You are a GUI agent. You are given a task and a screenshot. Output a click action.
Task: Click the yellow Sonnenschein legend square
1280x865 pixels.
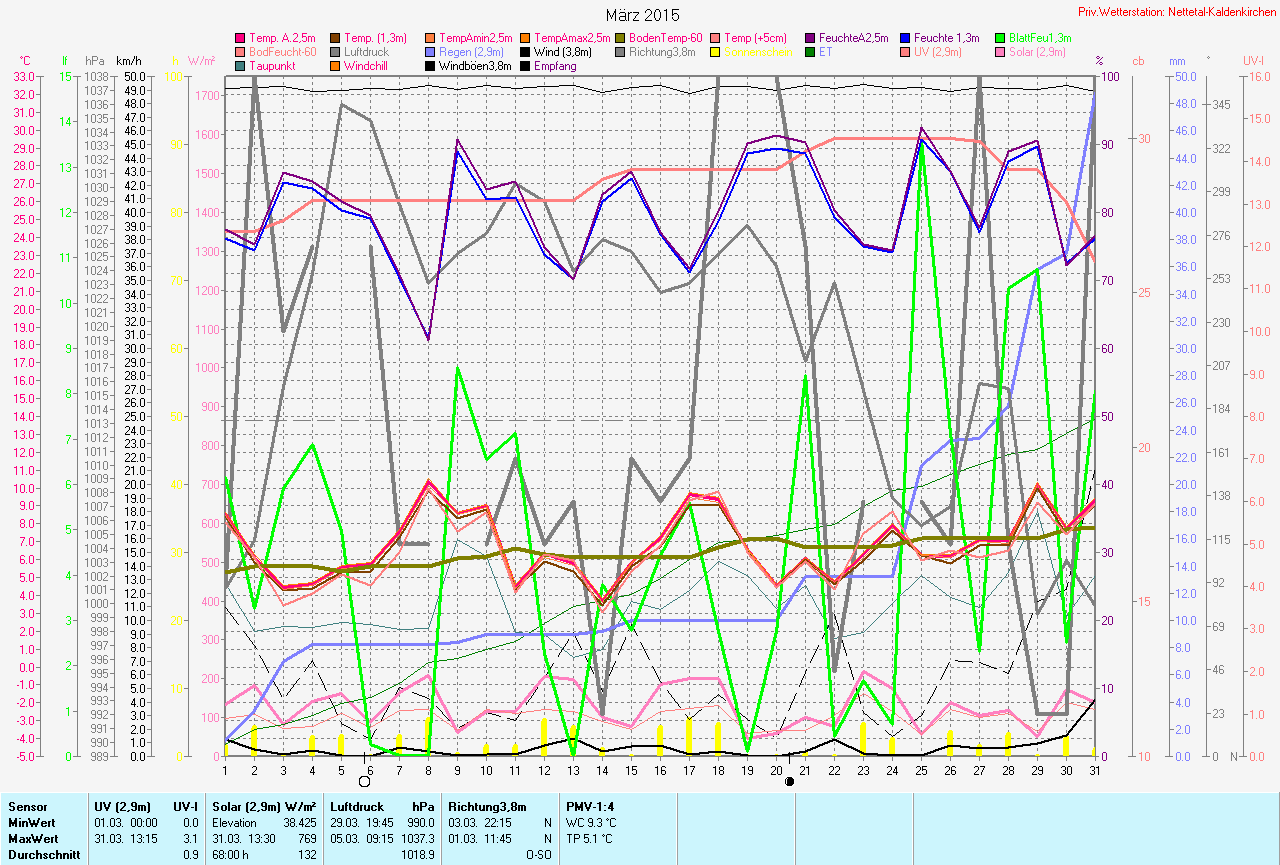pyautogui.click(x=716, y=52)
